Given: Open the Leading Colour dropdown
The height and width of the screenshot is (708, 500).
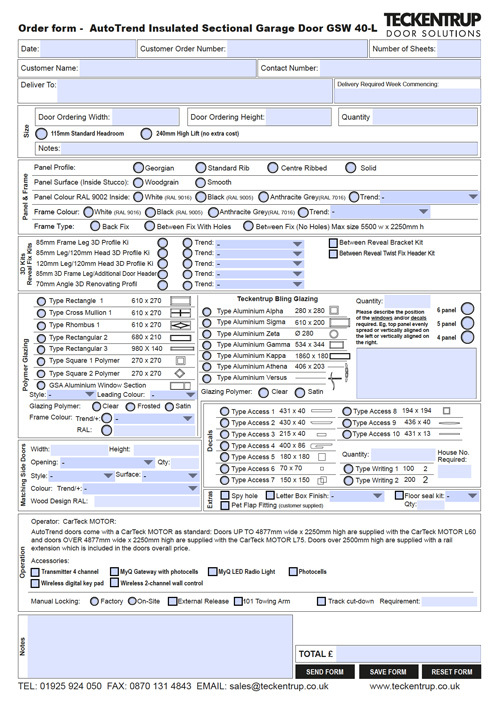Looking at the screenshot, I should pyautogui.click(x=173, y=395).
